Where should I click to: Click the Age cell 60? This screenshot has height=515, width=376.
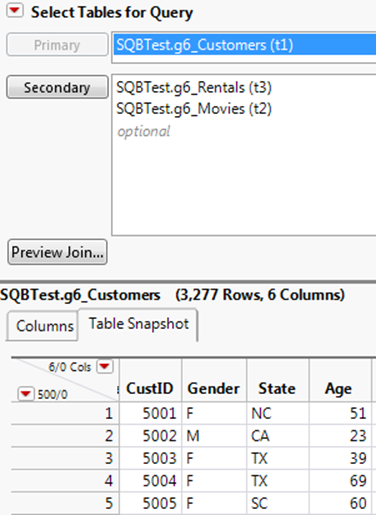tap(340, 503)
